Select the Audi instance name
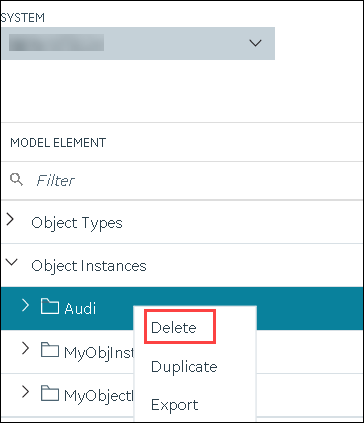This screenshot has width=364, height=423. [80, 308]
